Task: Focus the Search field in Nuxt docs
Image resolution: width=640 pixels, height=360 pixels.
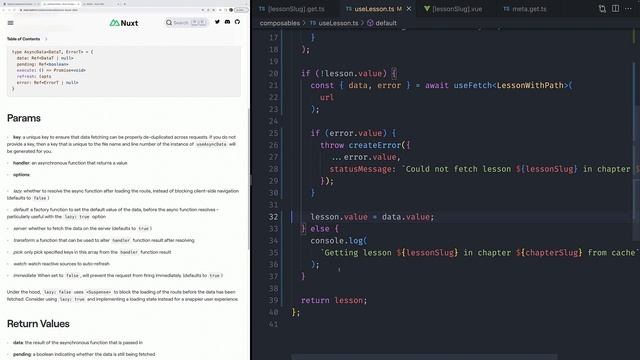Action: click(x=186, y=23)
